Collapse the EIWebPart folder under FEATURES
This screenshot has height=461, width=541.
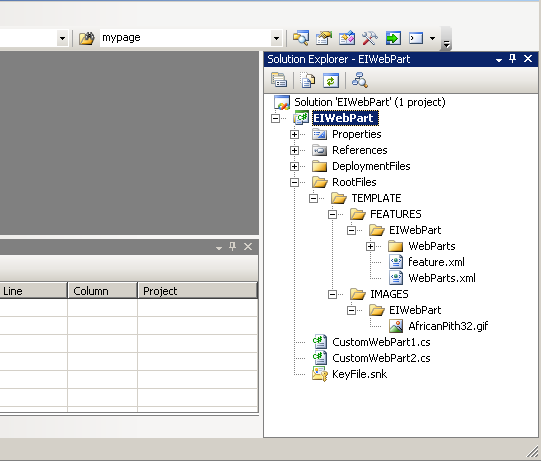tap(351, 230)
